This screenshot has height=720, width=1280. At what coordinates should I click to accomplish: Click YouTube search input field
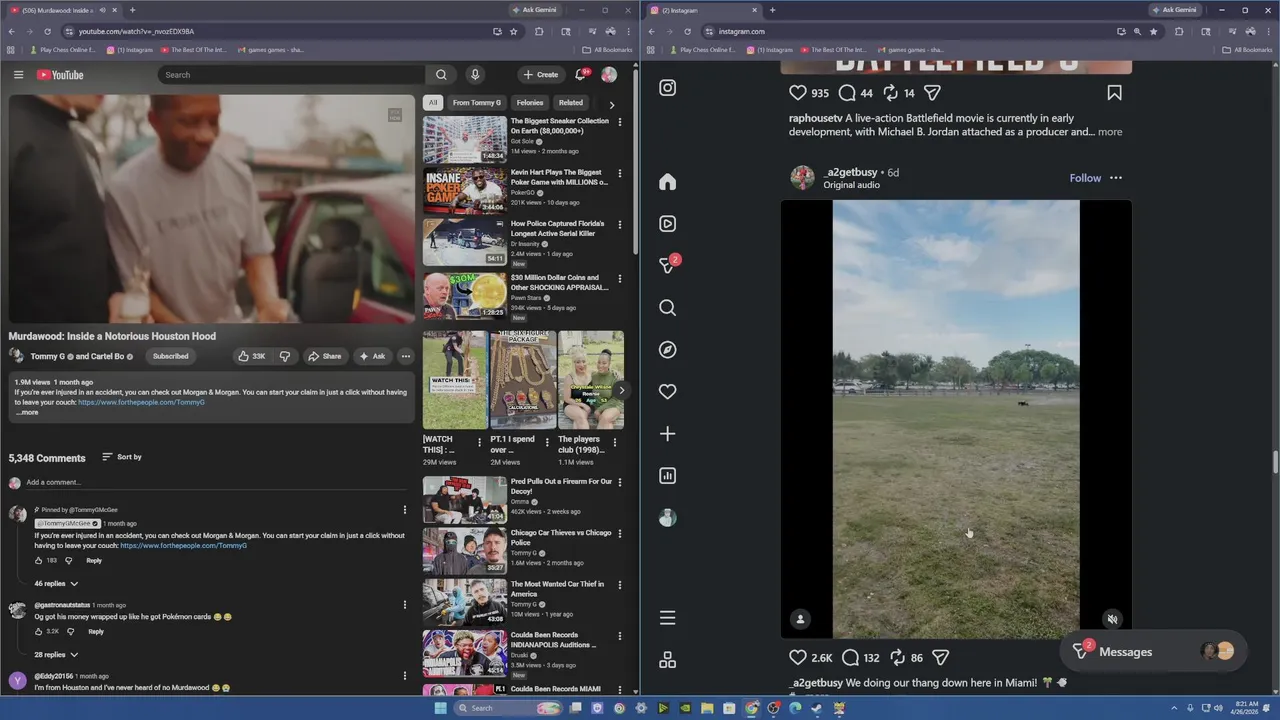pyautogui.click(x=292, y=75)
